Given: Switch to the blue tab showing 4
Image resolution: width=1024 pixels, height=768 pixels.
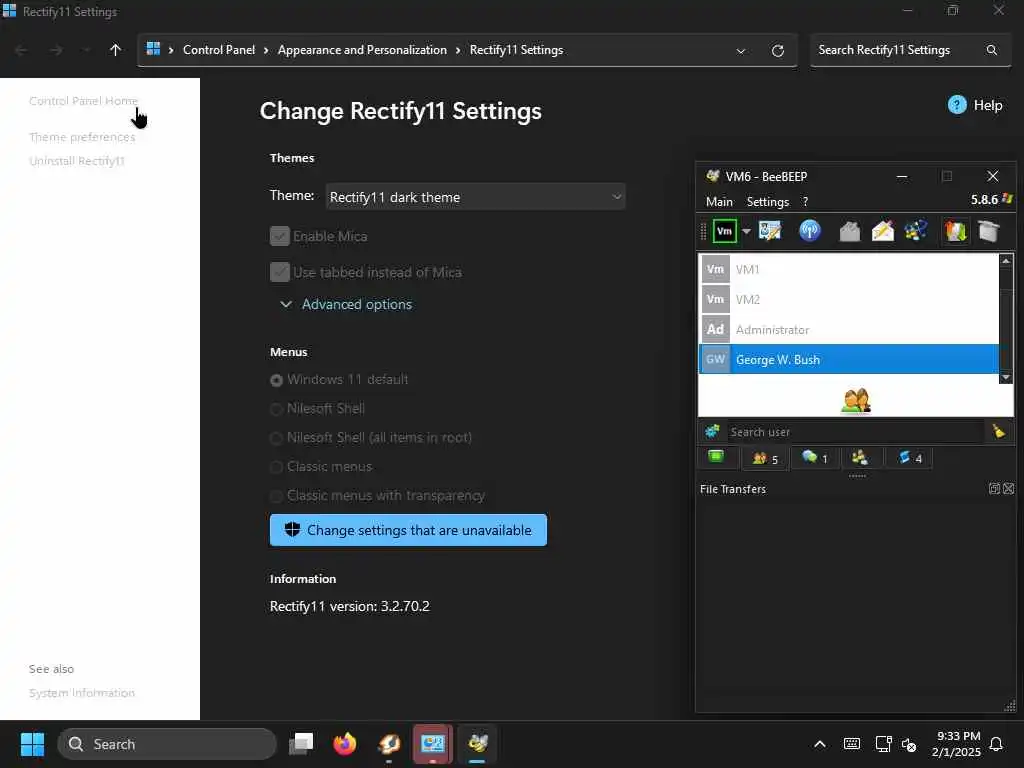Looking at the screenshot, I should pyautogui.click(x=908, y=458).
